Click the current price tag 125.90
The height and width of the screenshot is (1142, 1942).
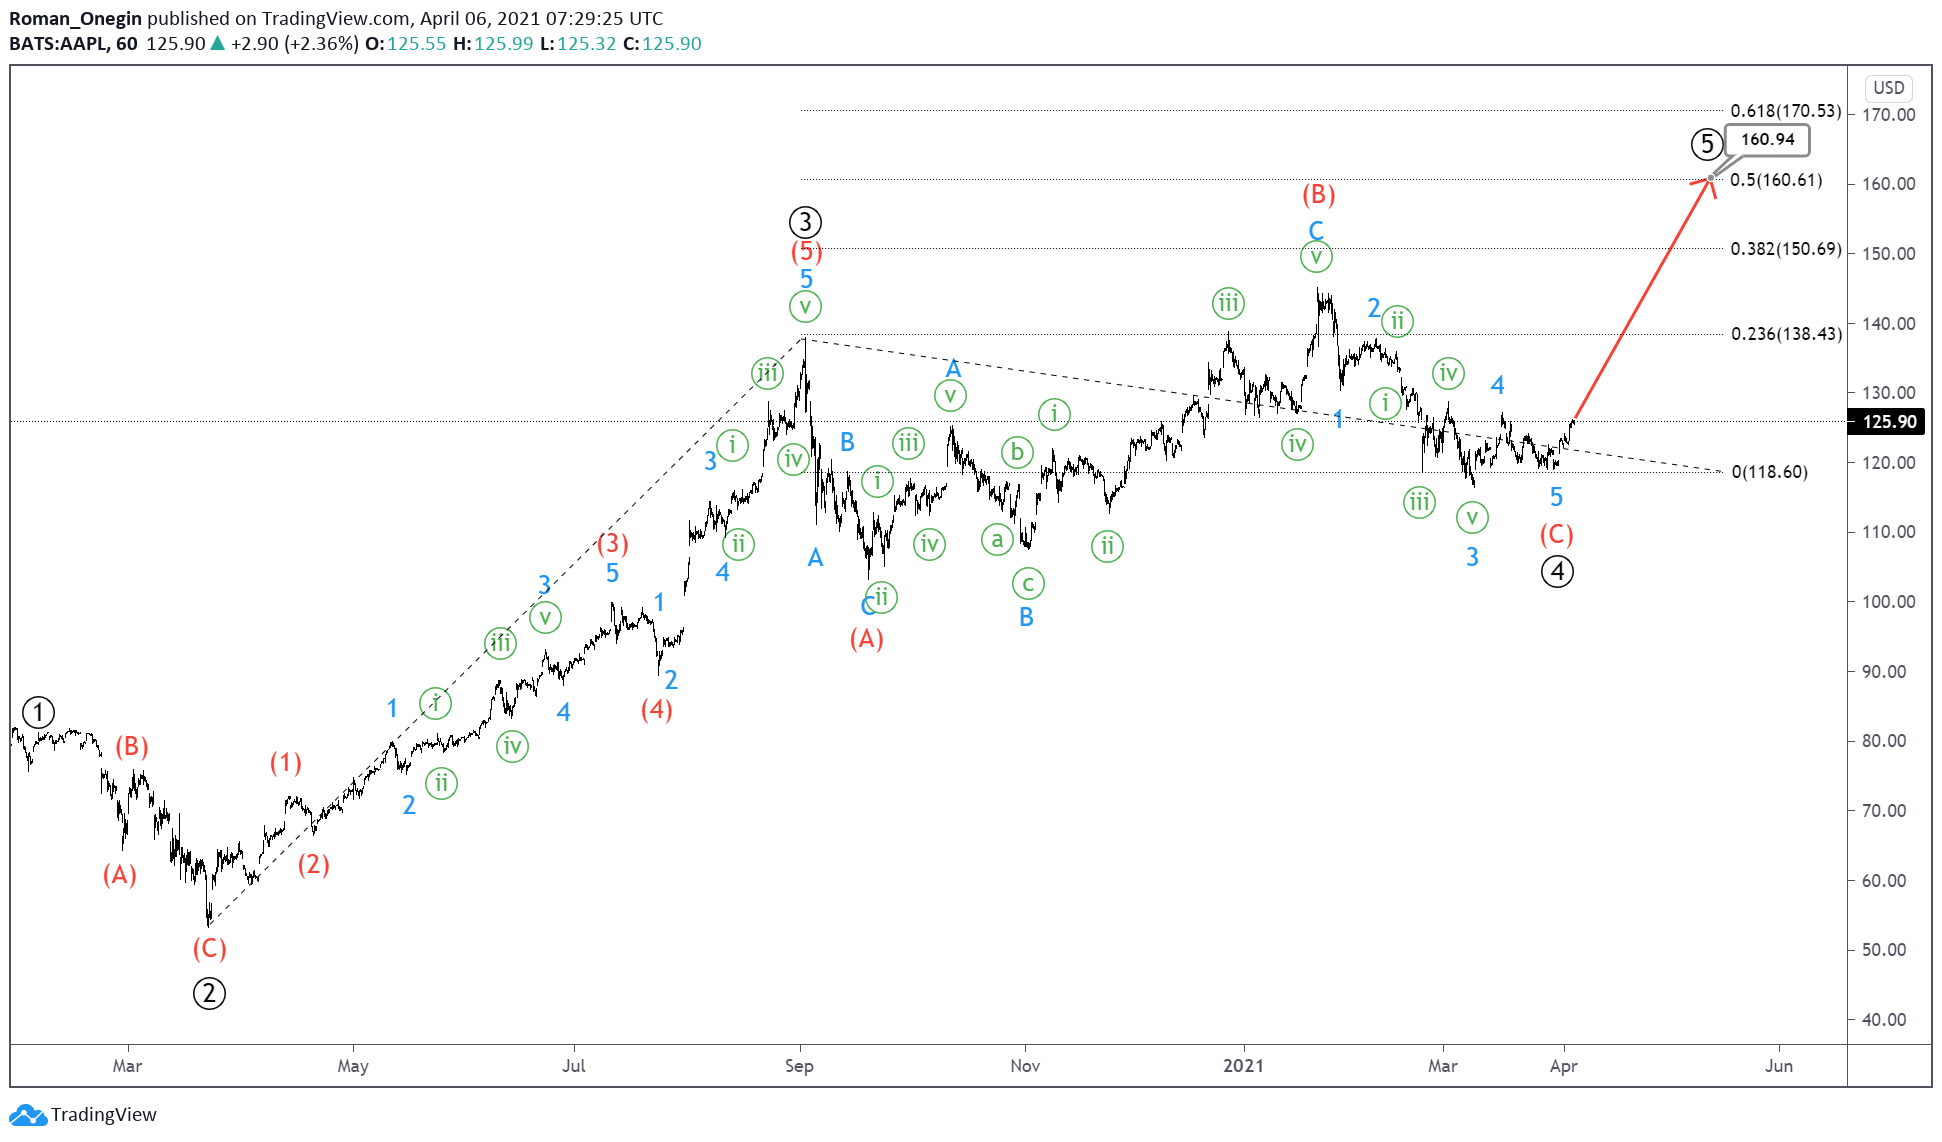(1889, 422)
